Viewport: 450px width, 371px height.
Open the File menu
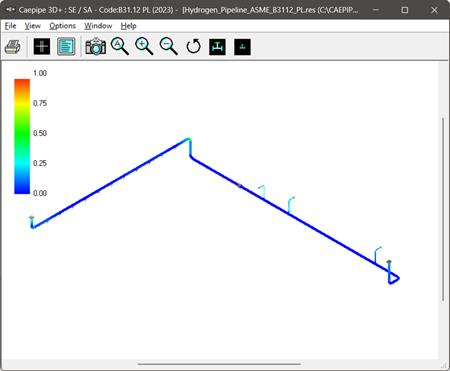(x=10, y=26)
